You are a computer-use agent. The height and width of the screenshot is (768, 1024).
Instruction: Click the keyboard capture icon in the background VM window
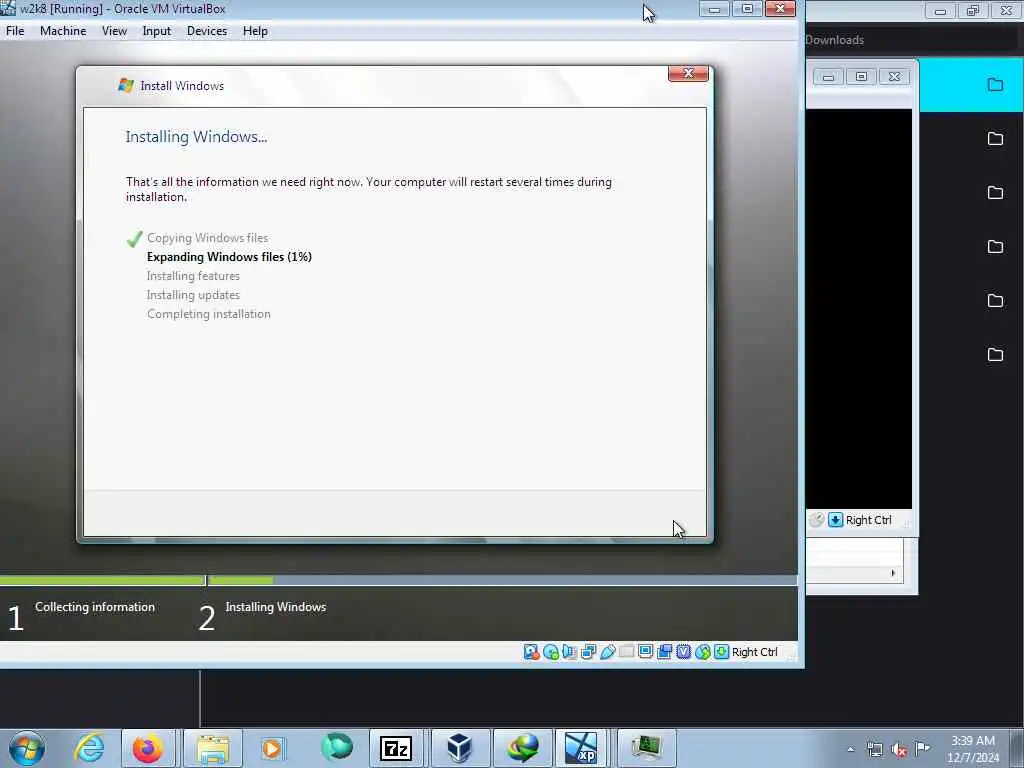(835, 520)
